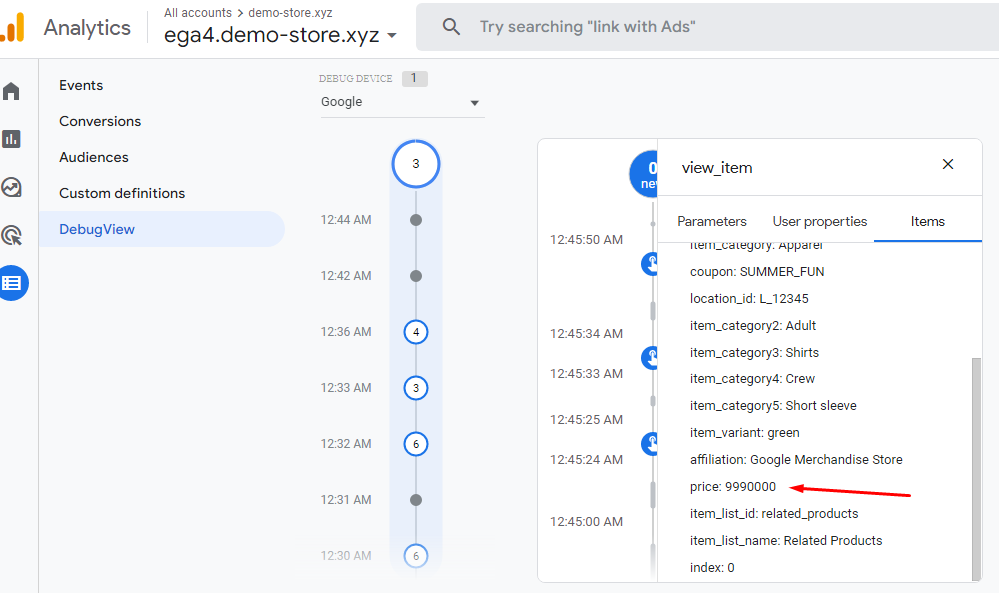Select the 12:44 AM timeline dot
Screen dimensions: 999x593
pyautogui.click(x=416, y=220)
